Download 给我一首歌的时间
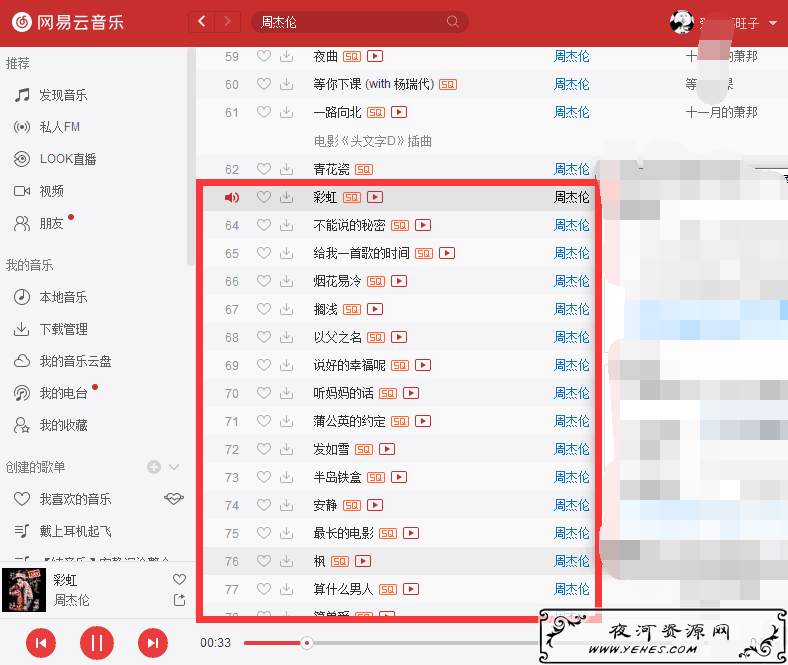Viewport: 788px width, 665px height. point(286,253)
